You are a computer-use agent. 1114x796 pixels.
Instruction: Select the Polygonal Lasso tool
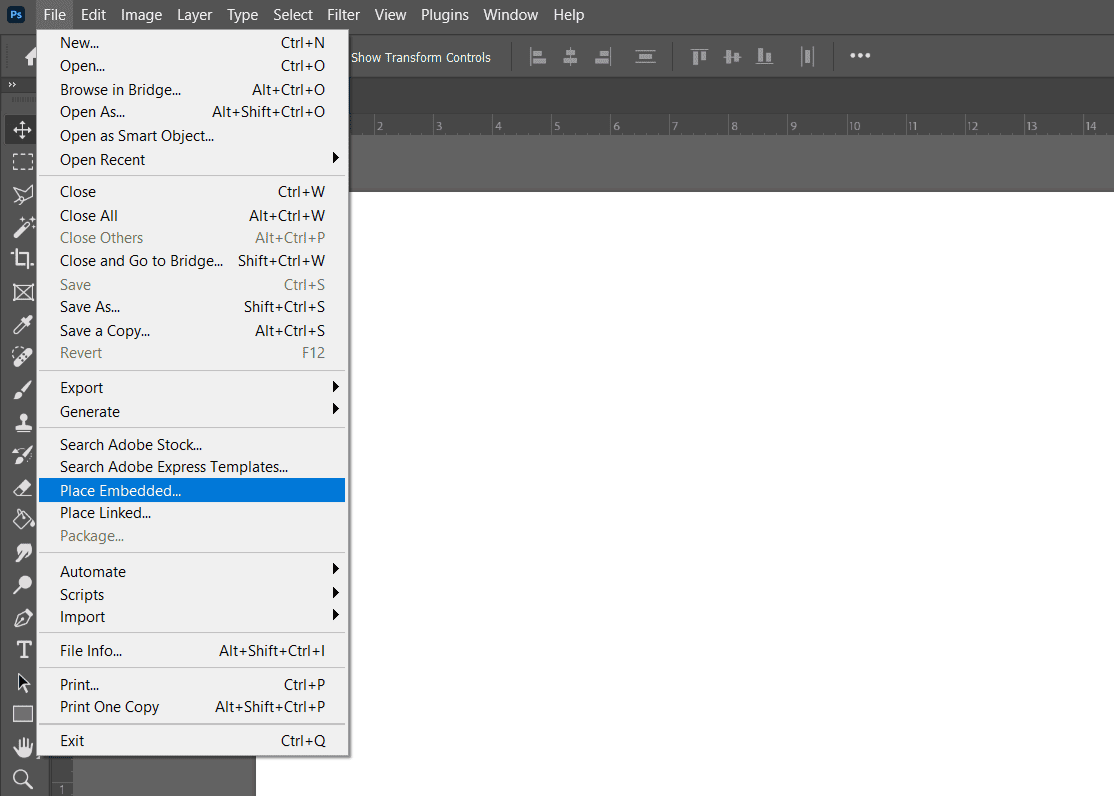(x=23, y=194)
